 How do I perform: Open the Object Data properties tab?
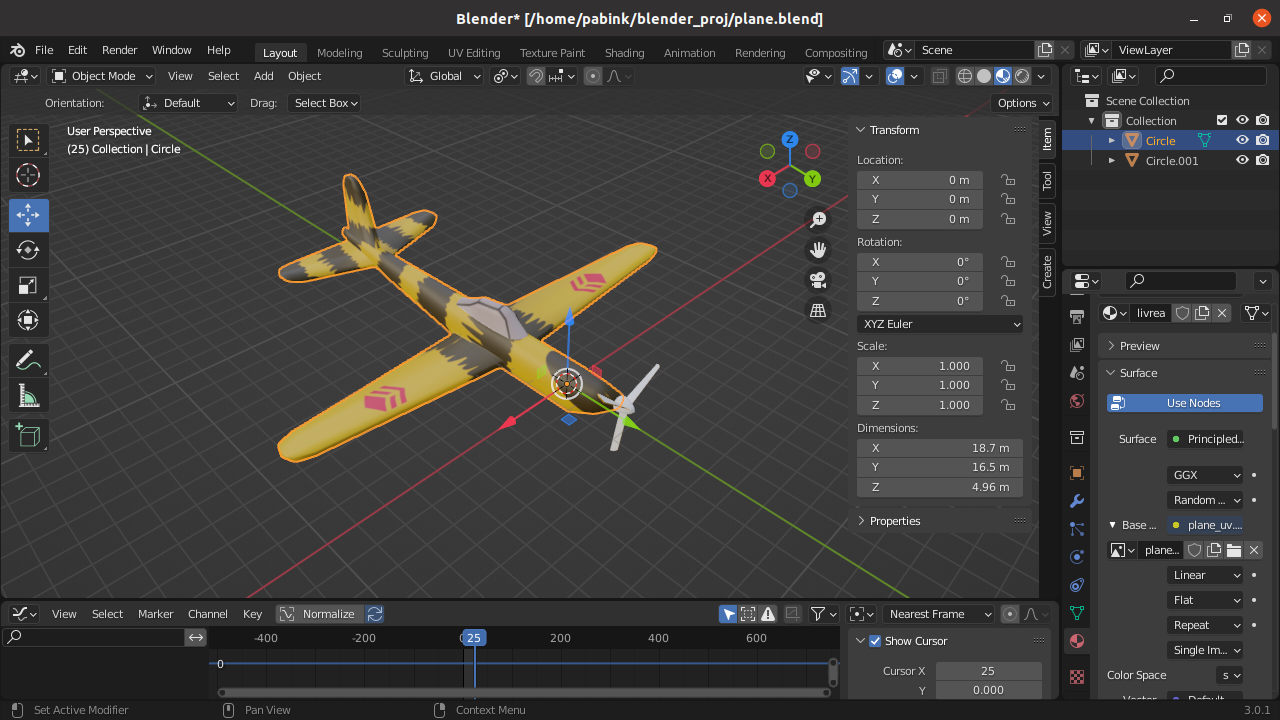coord(1077,613)
